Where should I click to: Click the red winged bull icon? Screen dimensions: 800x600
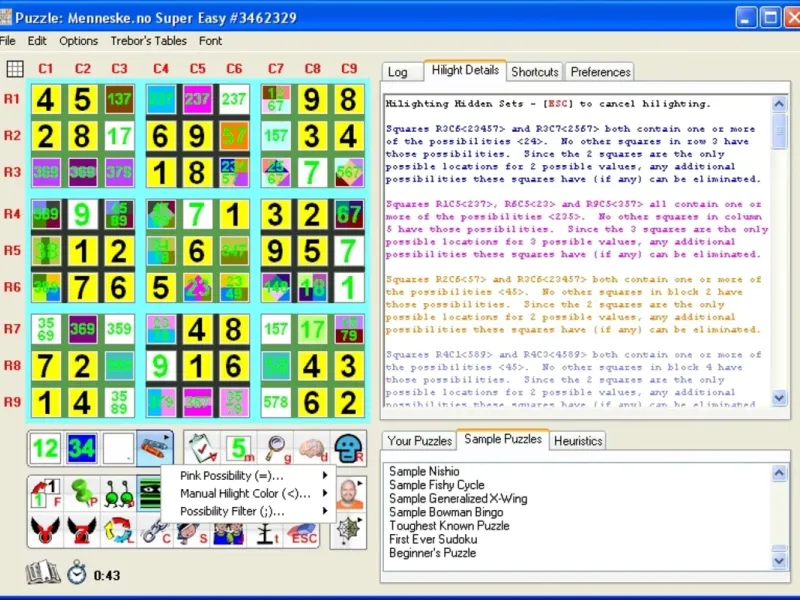(x=45, y=531)
